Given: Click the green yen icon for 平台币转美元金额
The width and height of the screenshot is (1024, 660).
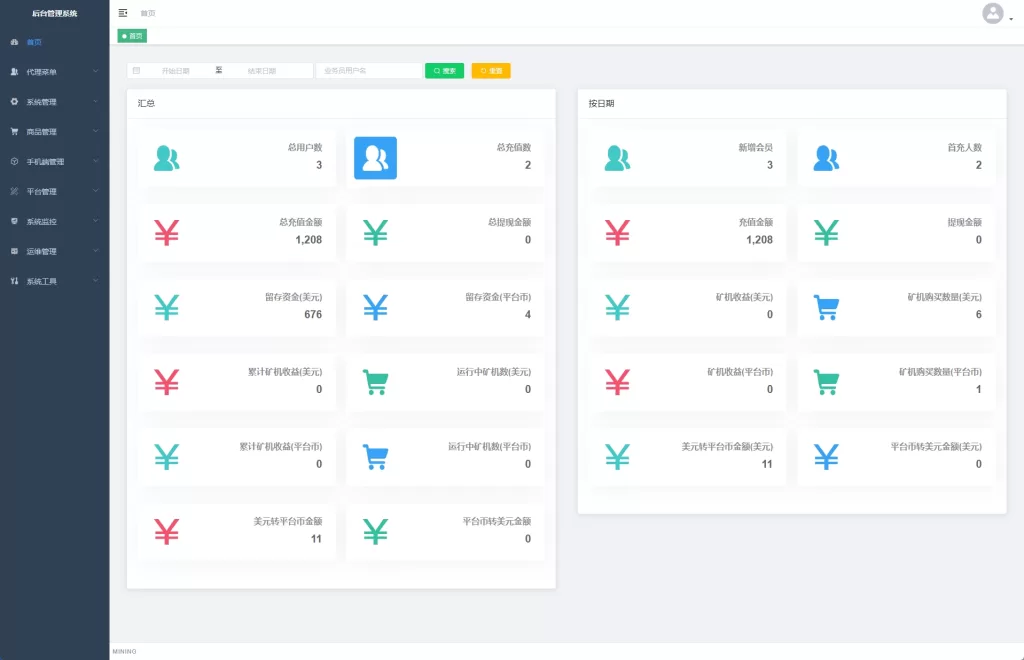Looking at the screenshot, I should (376, 532).
